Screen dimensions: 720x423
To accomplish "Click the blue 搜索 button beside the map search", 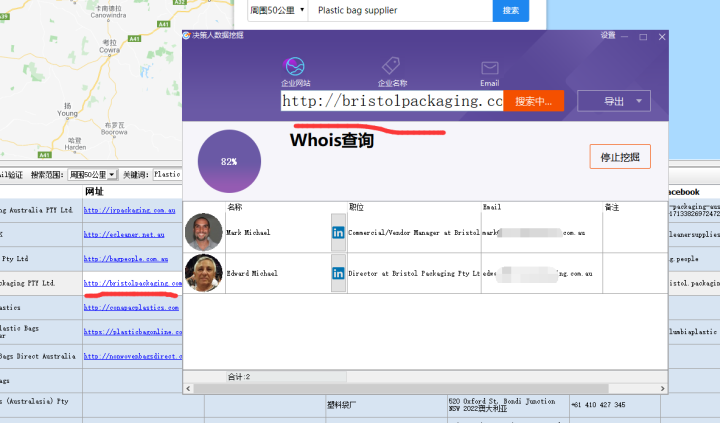I will (511, 10).
